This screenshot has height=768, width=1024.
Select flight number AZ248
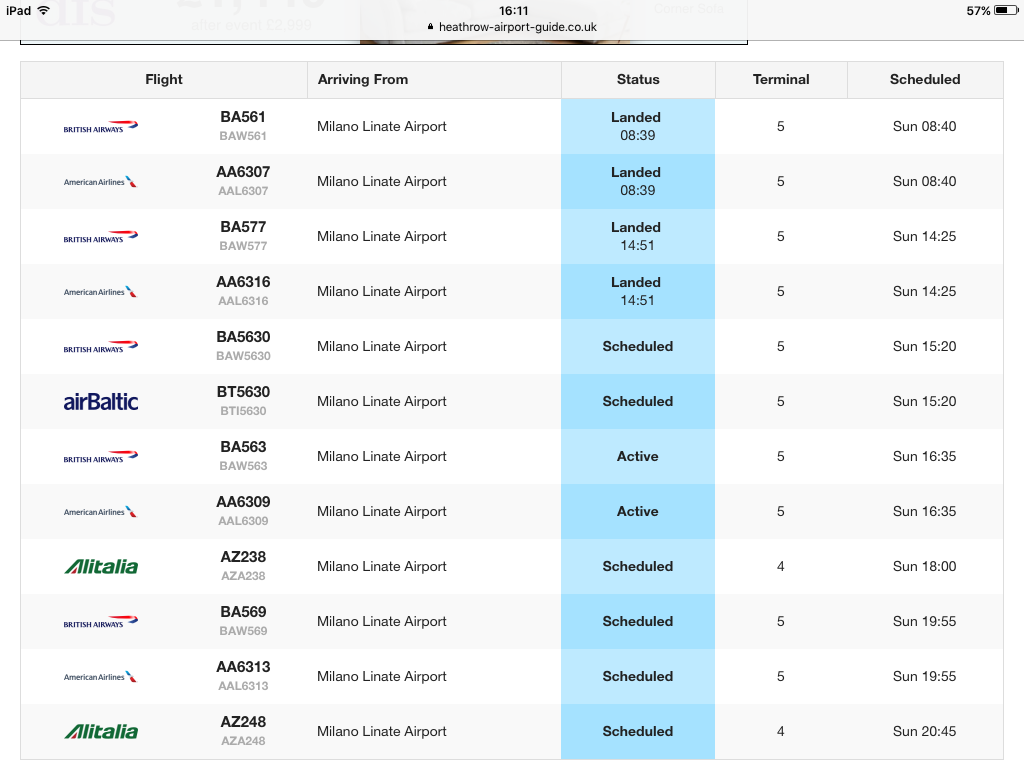pyautogui.click(x=243, y=722)
